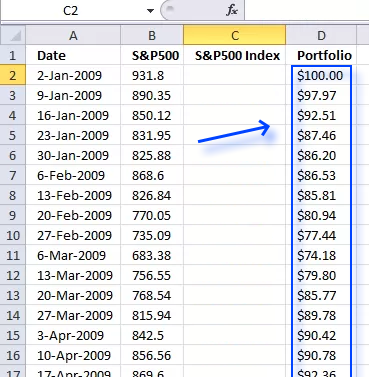Screen dimensions: 369x377
Task: Select the cell 3-Apr-2009
Action: [73, 335]
